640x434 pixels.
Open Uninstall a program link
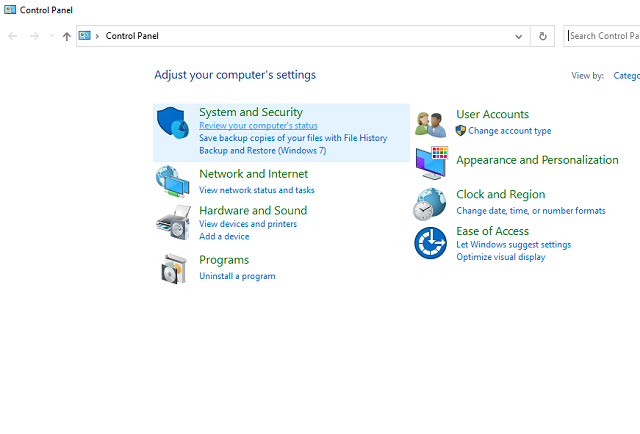tap(237, 276)
